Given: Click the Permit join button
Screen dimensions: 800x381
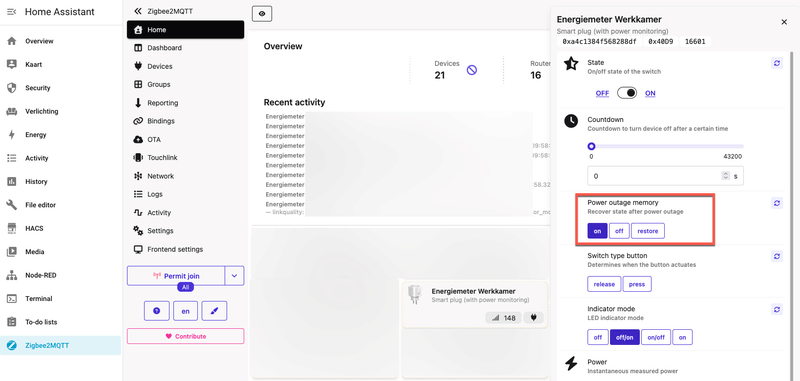Looking at the screenshot, I should (x=176, y=276).
